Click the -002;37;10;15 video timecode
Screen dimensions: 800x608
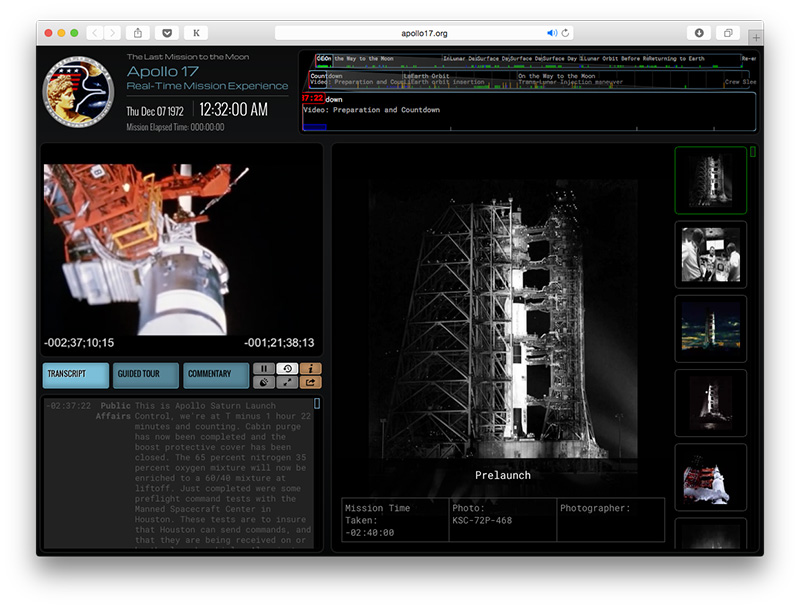pos(79,343)
